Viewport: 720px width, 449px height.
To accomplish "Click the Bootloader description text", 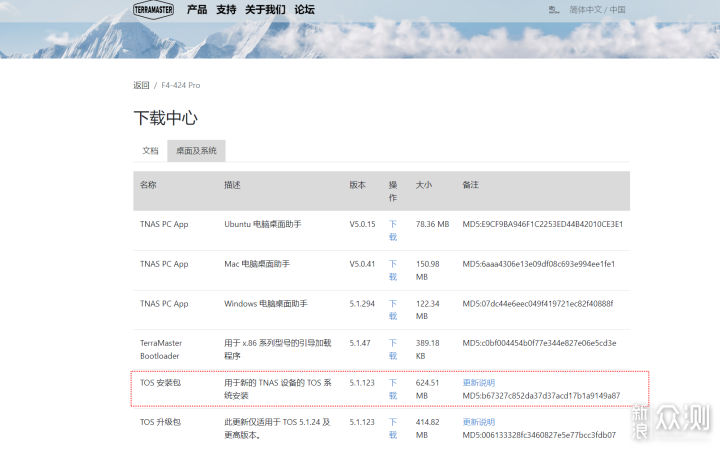I will pos(278,349).
